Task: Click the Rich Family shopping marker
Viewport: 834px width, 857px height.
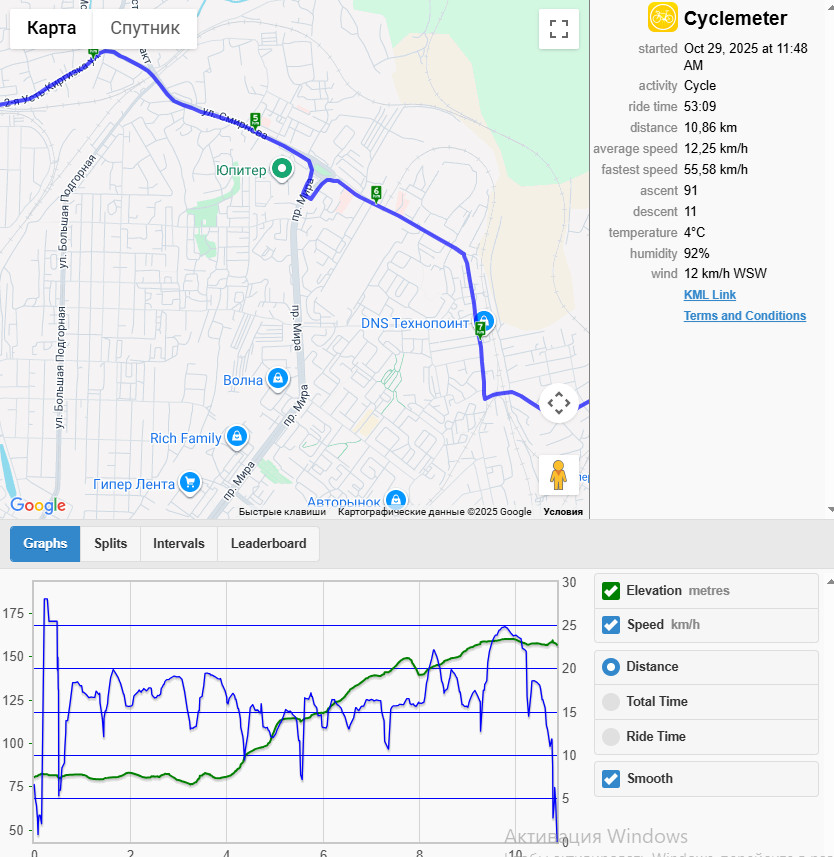Action: (237, 437)
